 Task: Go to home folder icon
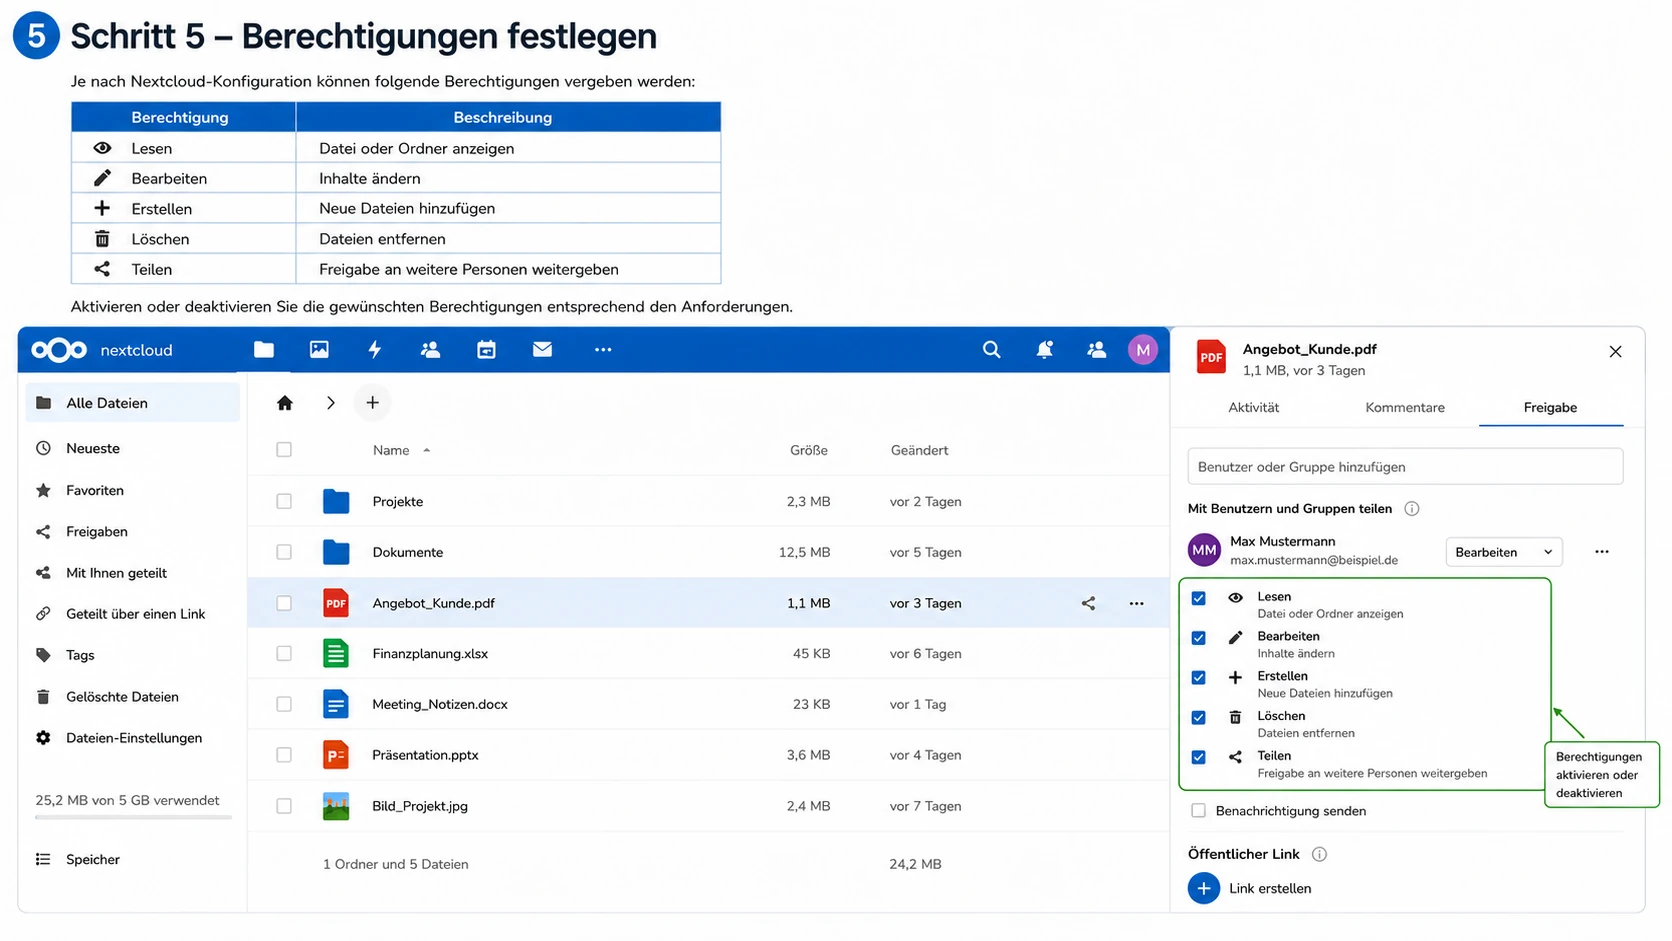tap(285, 402)
